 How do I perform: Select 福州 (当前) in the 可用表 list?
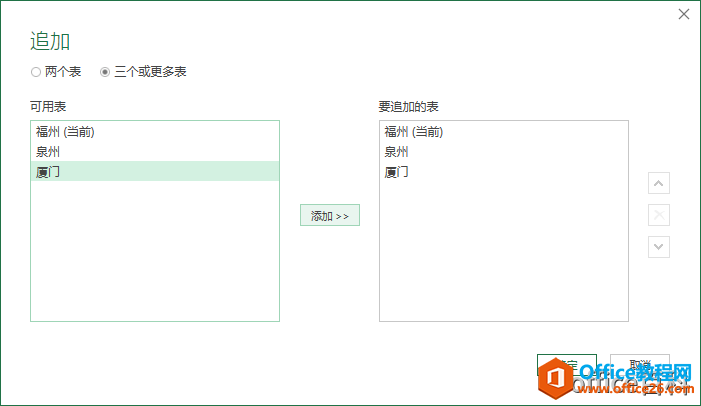(65, 132)
